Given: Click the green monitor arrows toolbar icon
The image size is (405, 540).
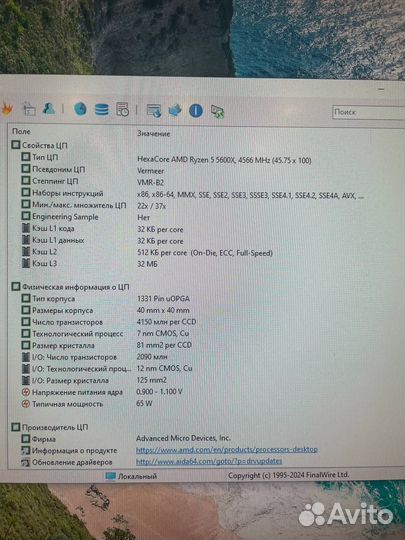Looking at the screenshot, I should click(217, 111).
